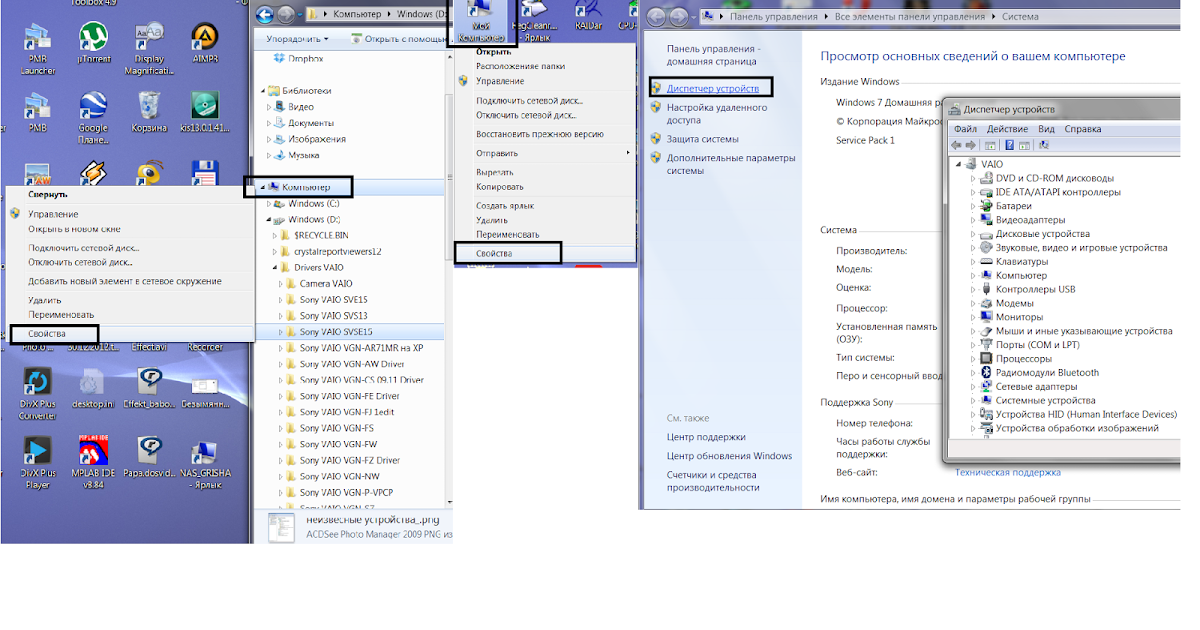The width and height of the screenshot is (1200, 630).
Task: Expand the Контроллеры USB node
Action: (x=973, y=290)
